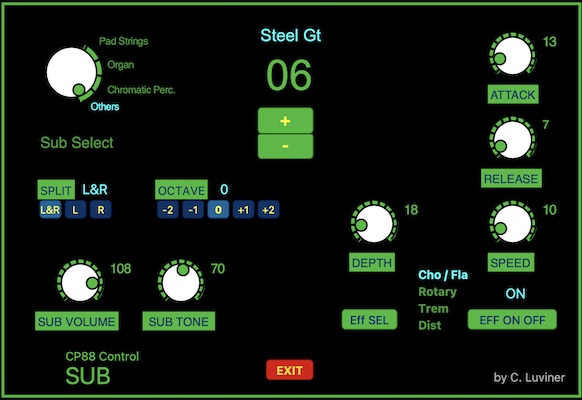Click the RELEASE knob dial
Viewport: 582px width, 400px height.
[513, 140]
